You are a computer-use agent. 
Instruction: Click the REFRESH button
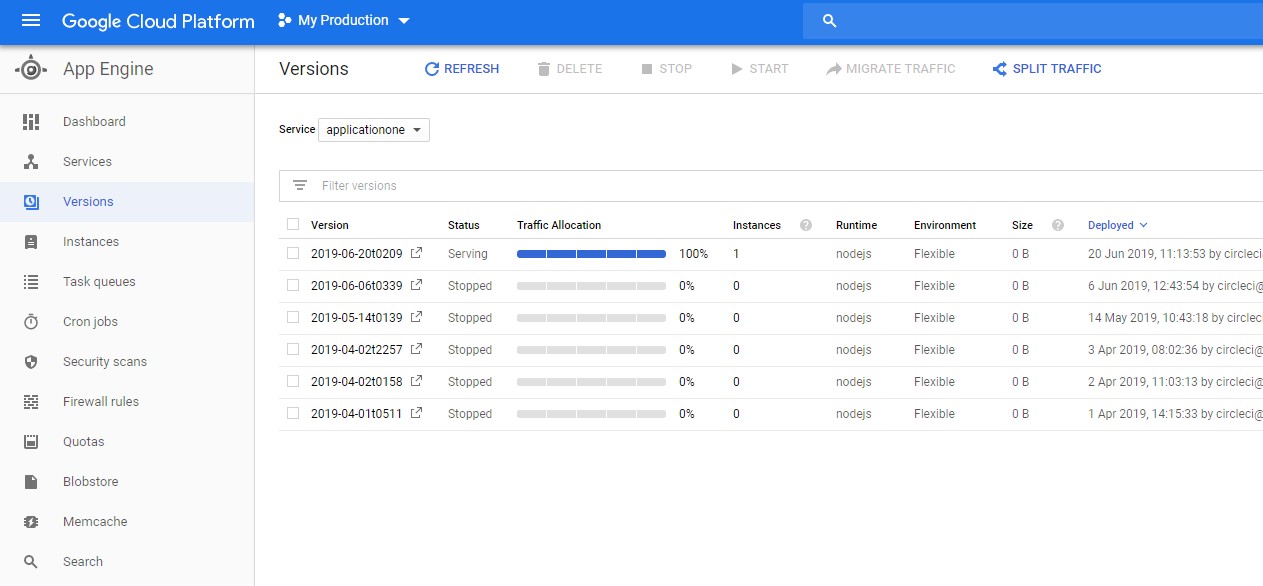click(x=462, y=69)
